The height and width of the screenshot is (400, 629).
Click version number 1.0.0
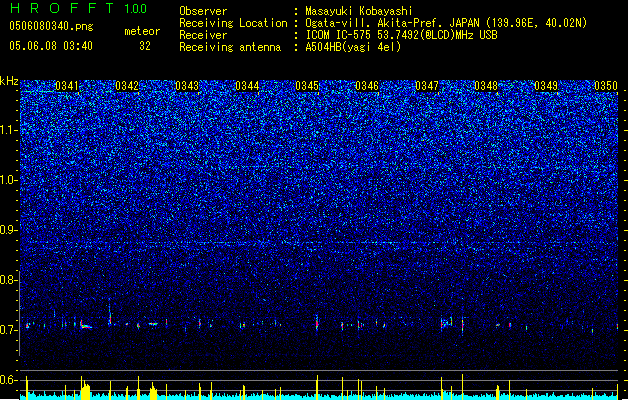136,8
